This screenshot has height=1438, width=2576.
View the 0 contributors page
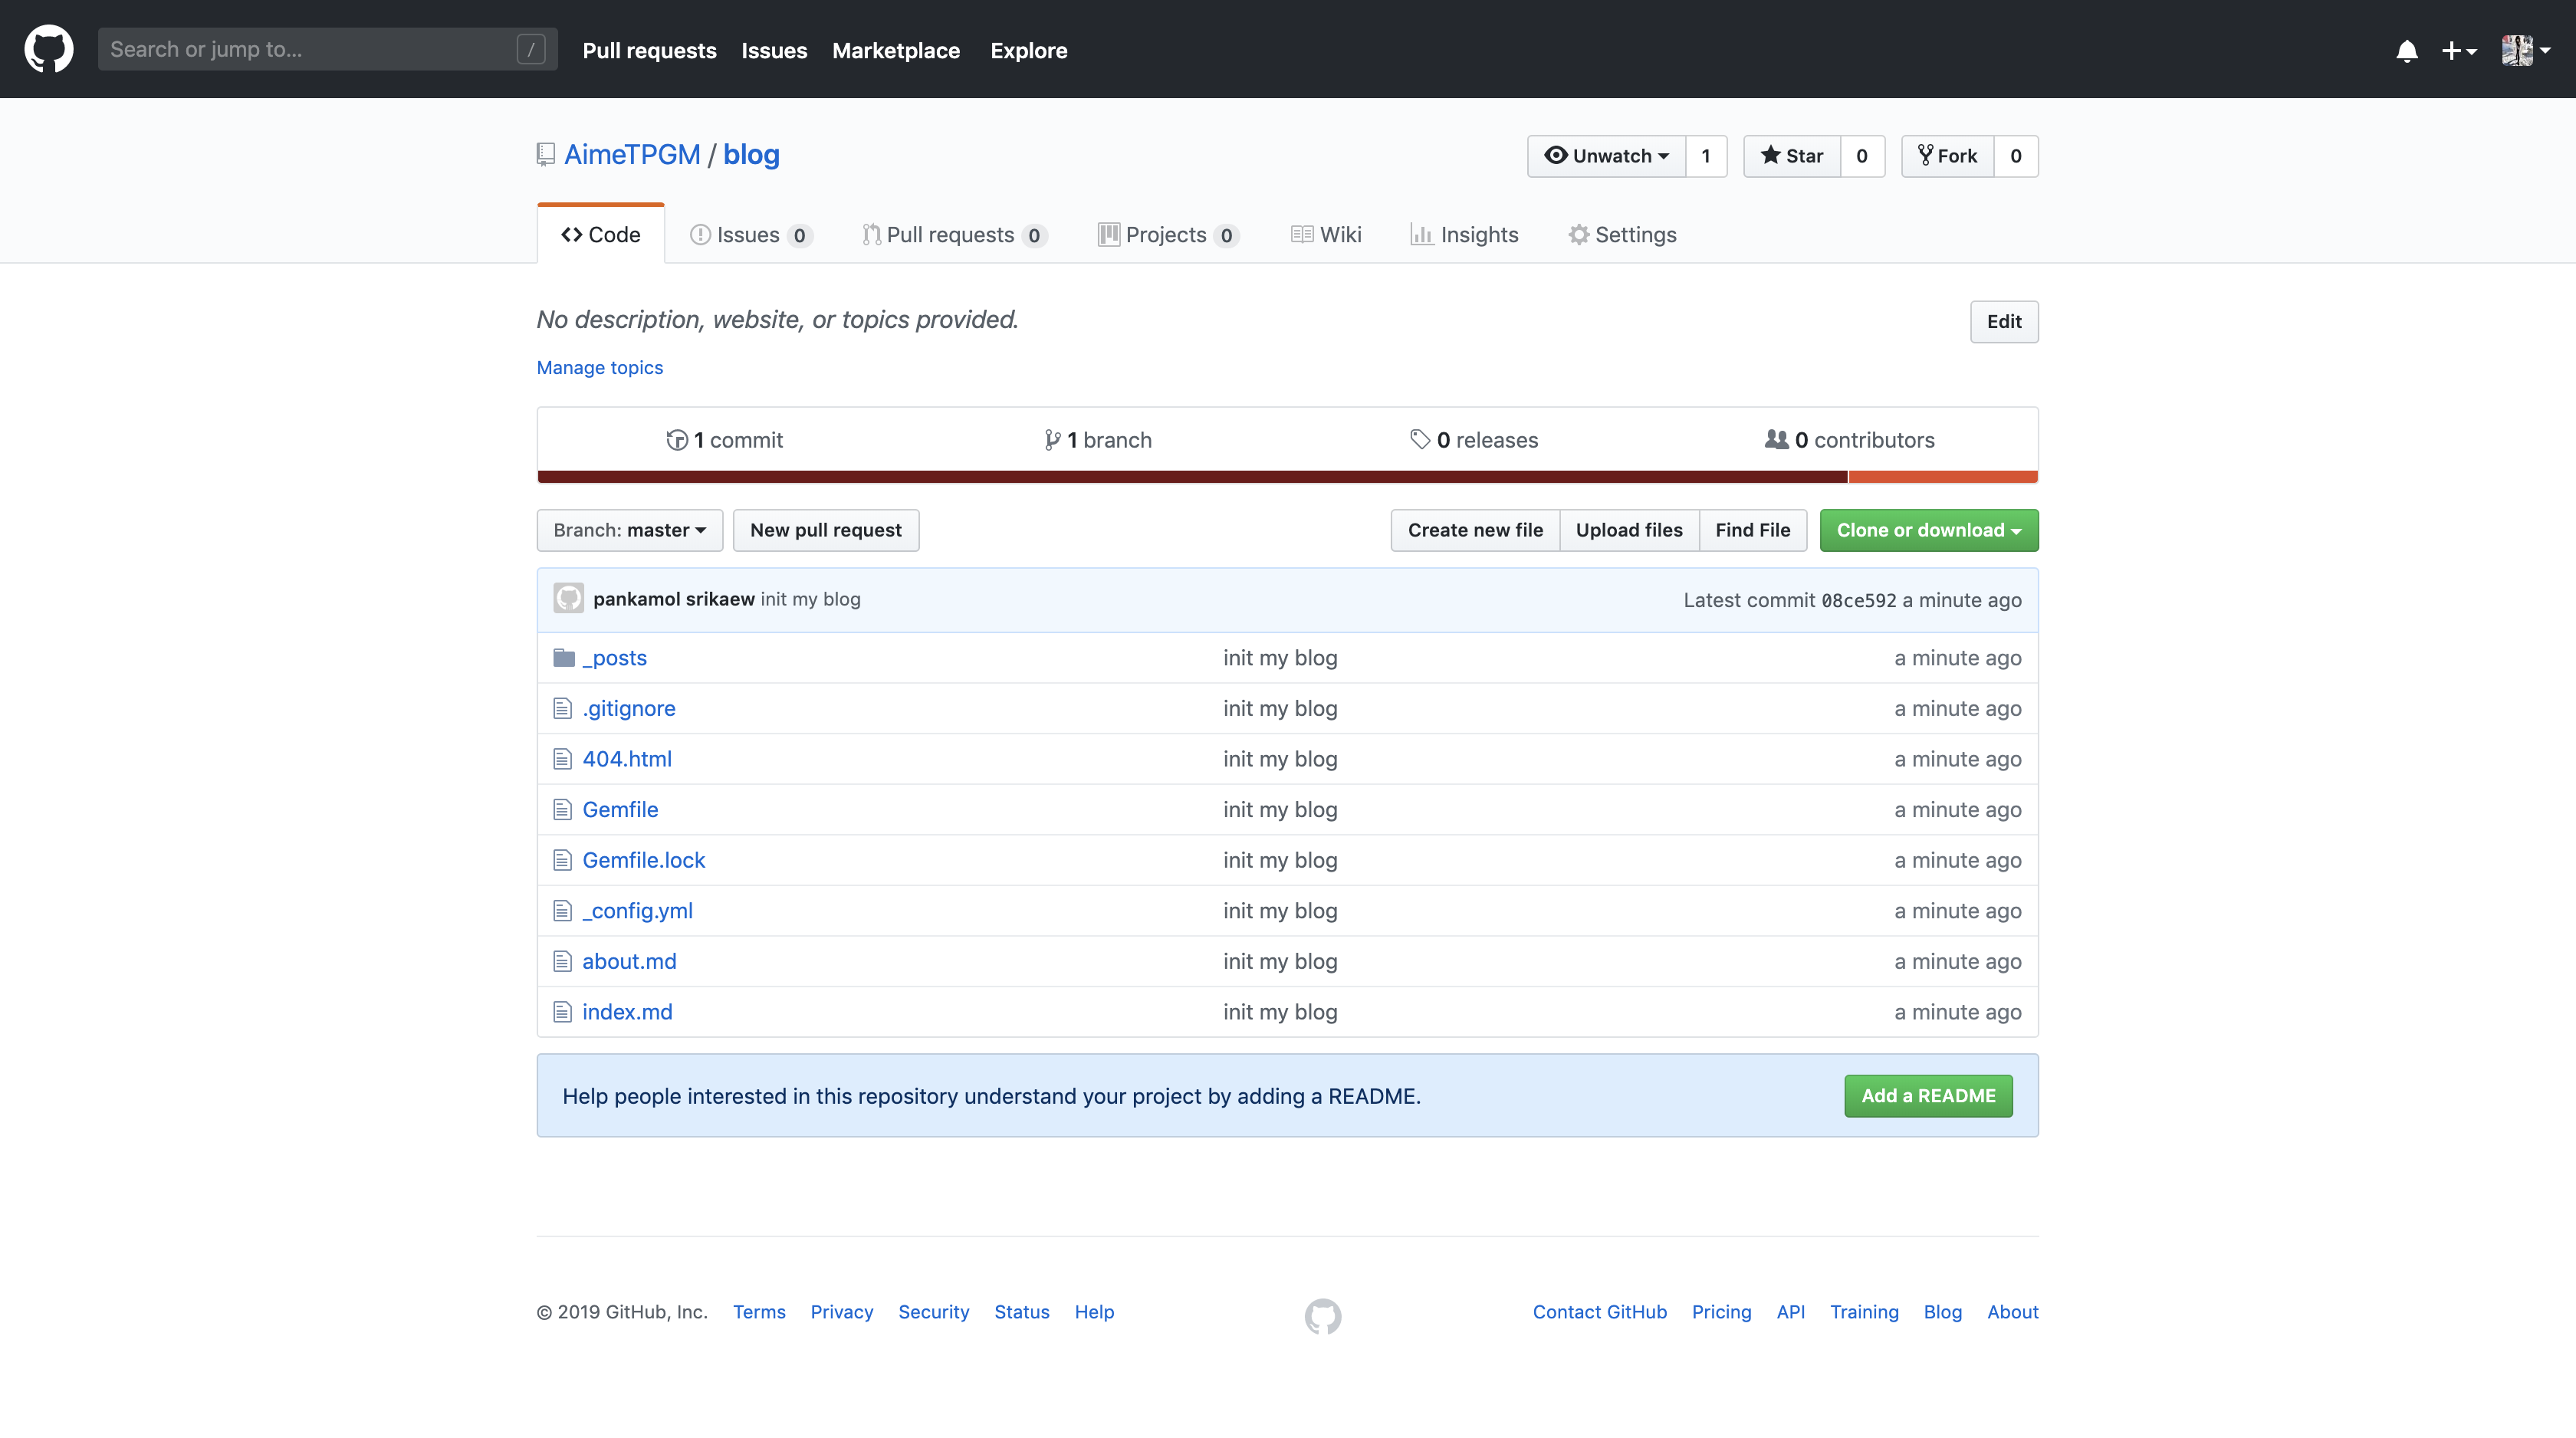[x=1850, y=440]
